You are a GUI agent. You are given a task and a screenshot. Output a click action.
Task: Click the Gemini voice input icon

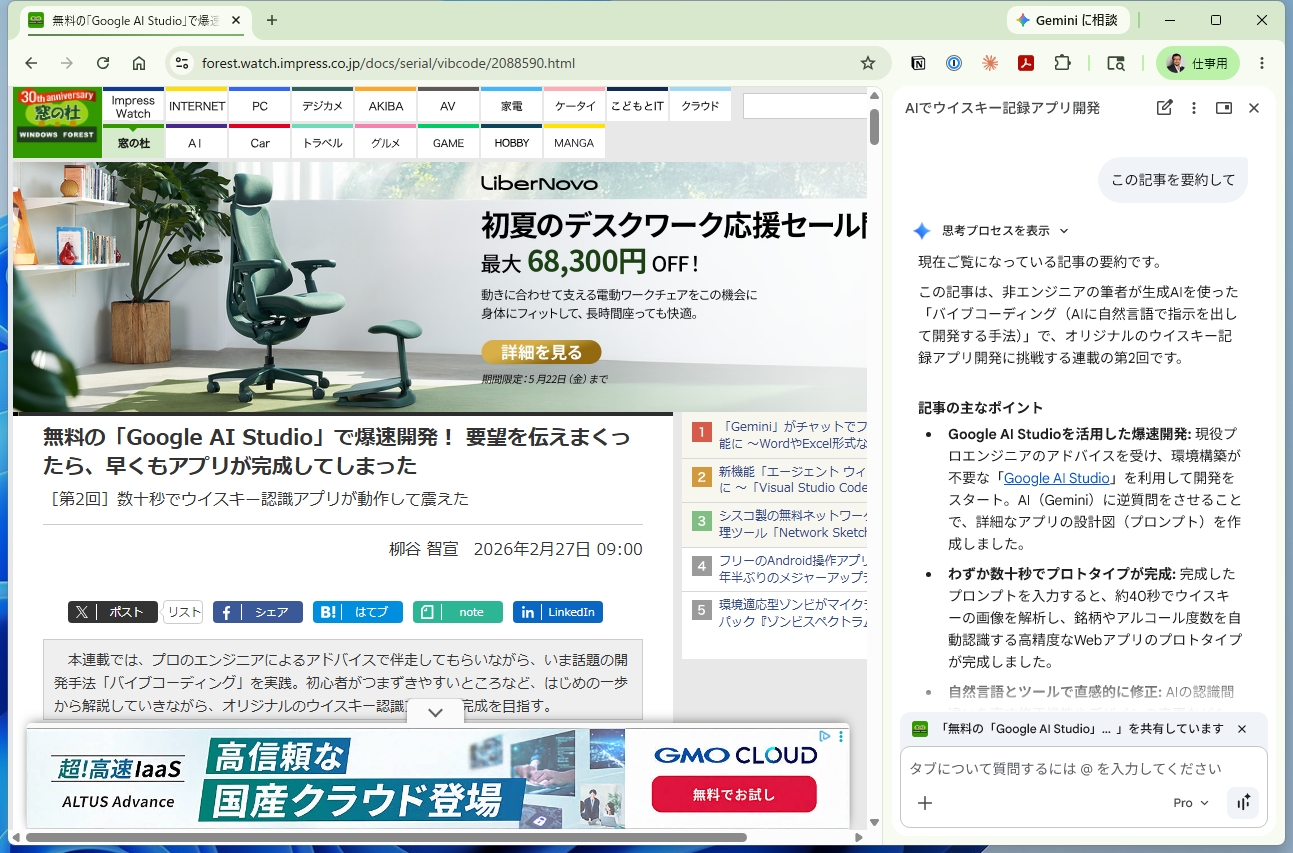1243,803
